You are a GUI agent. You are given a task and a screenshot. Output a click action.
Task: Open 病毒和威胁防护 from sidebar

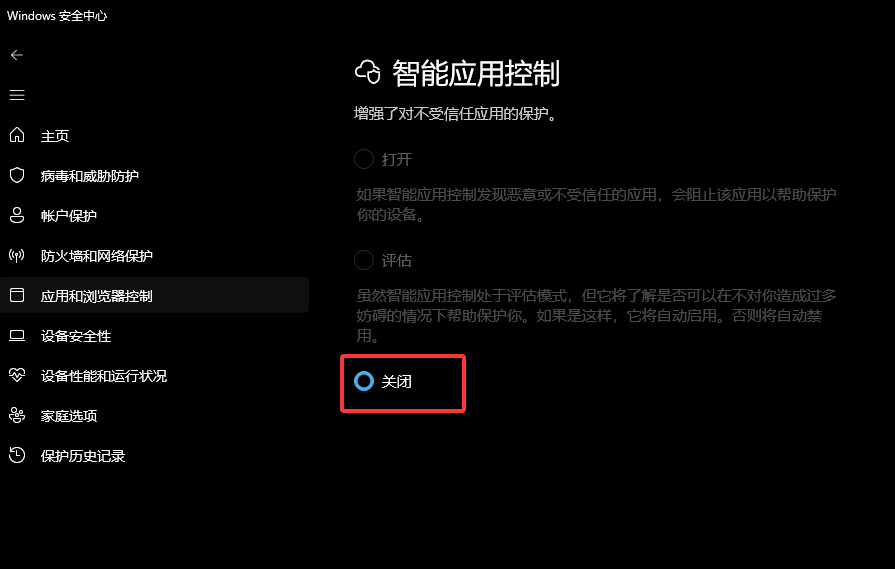point(154,175)
